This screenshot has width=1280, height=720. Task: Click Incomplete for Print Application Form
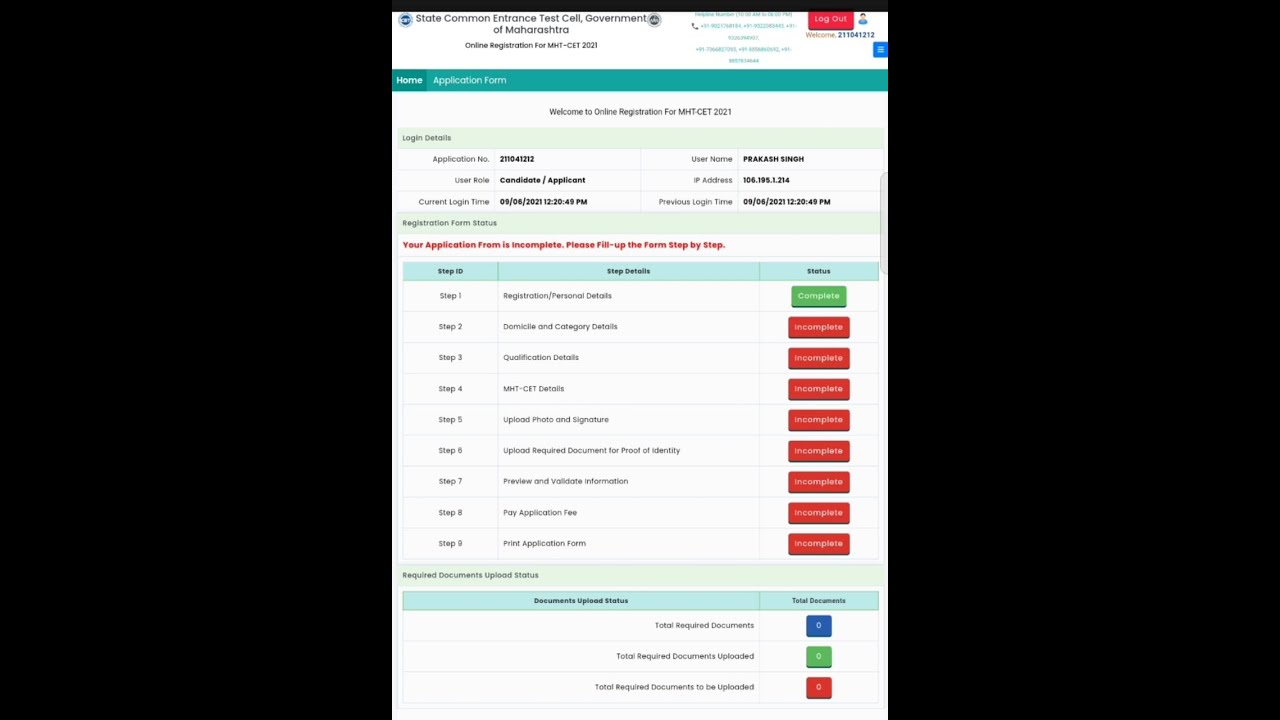click(819, 544)
